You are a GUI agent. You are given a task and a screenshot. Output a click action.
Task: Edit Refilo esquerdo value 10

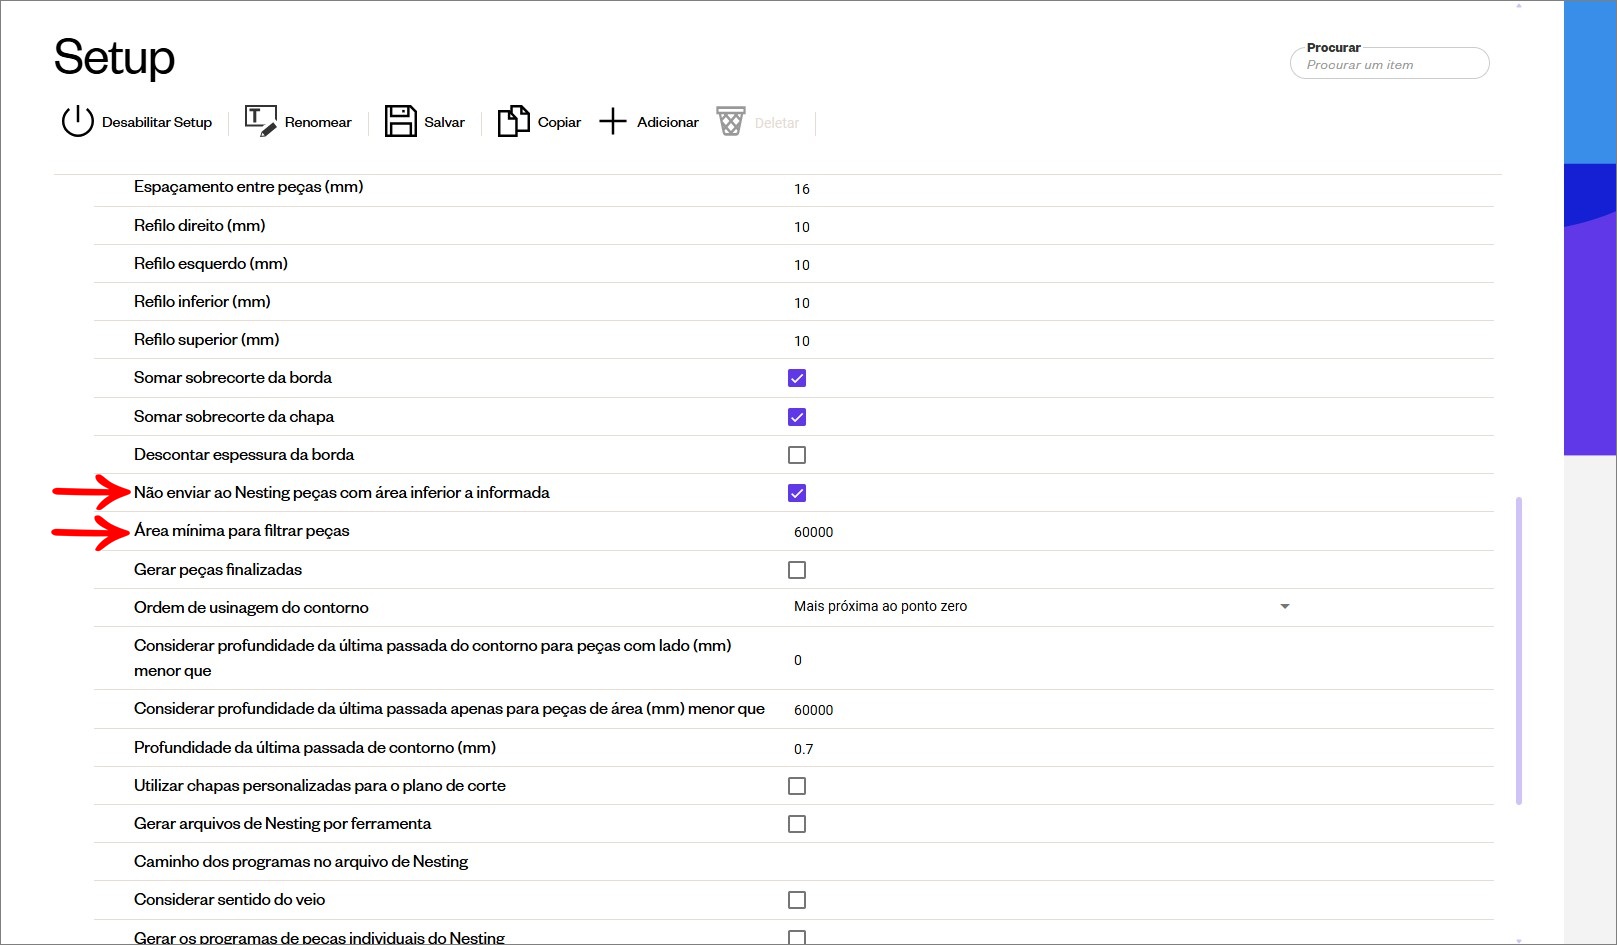[x=802, y=265]
